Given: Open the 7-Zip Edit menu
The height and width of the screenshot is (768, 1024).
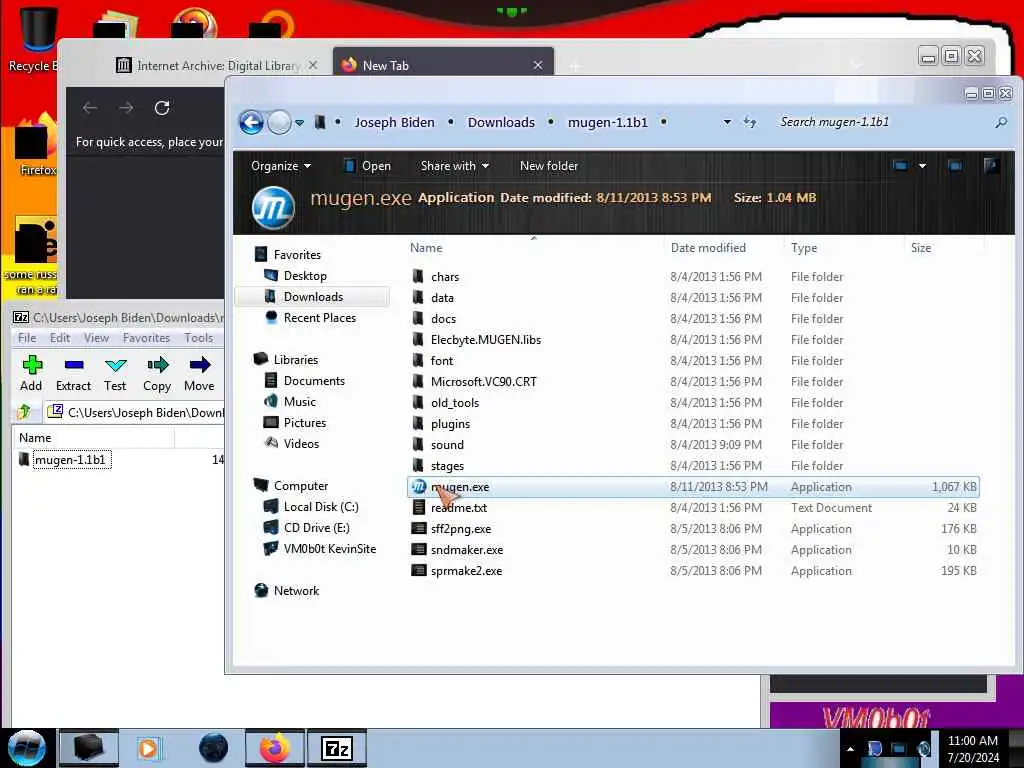Looking at the screenshot, I should click(59, 338).
